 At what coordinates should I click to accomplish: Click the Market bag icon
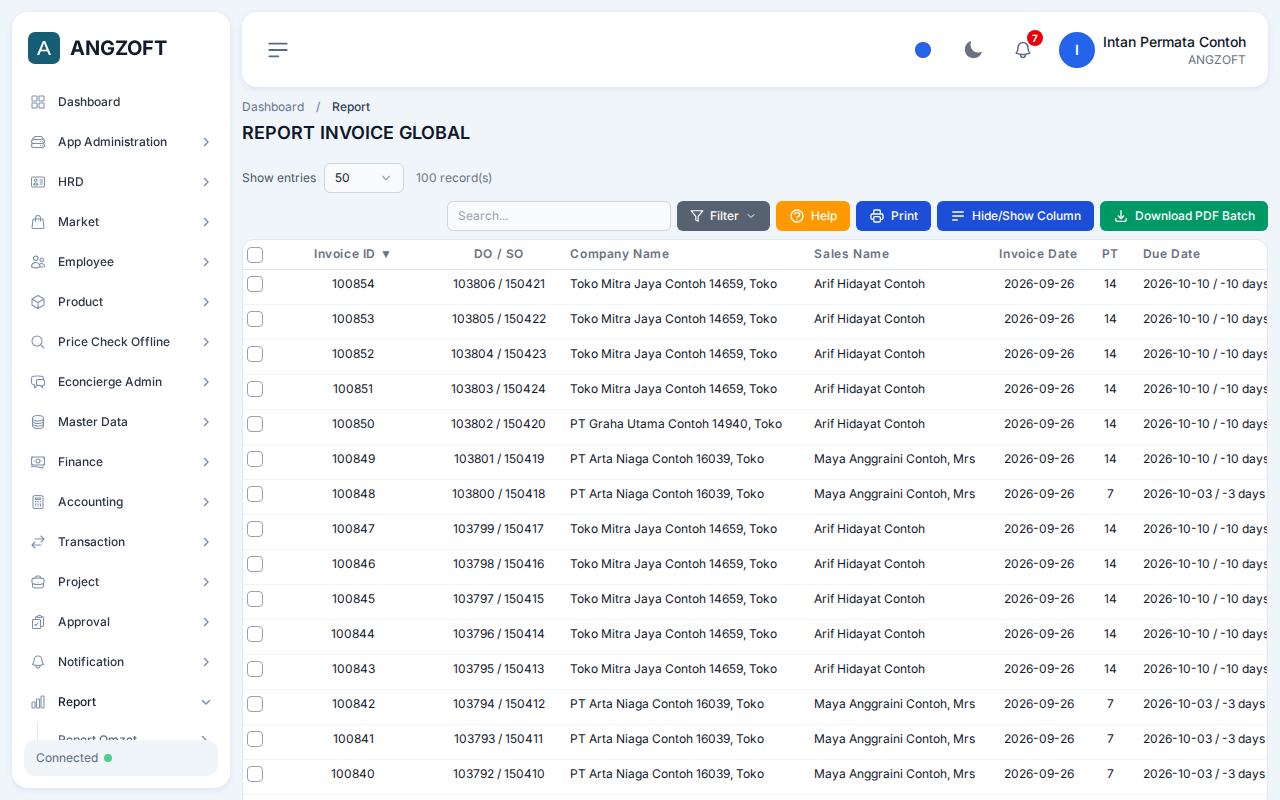click(x=38, y=222)
